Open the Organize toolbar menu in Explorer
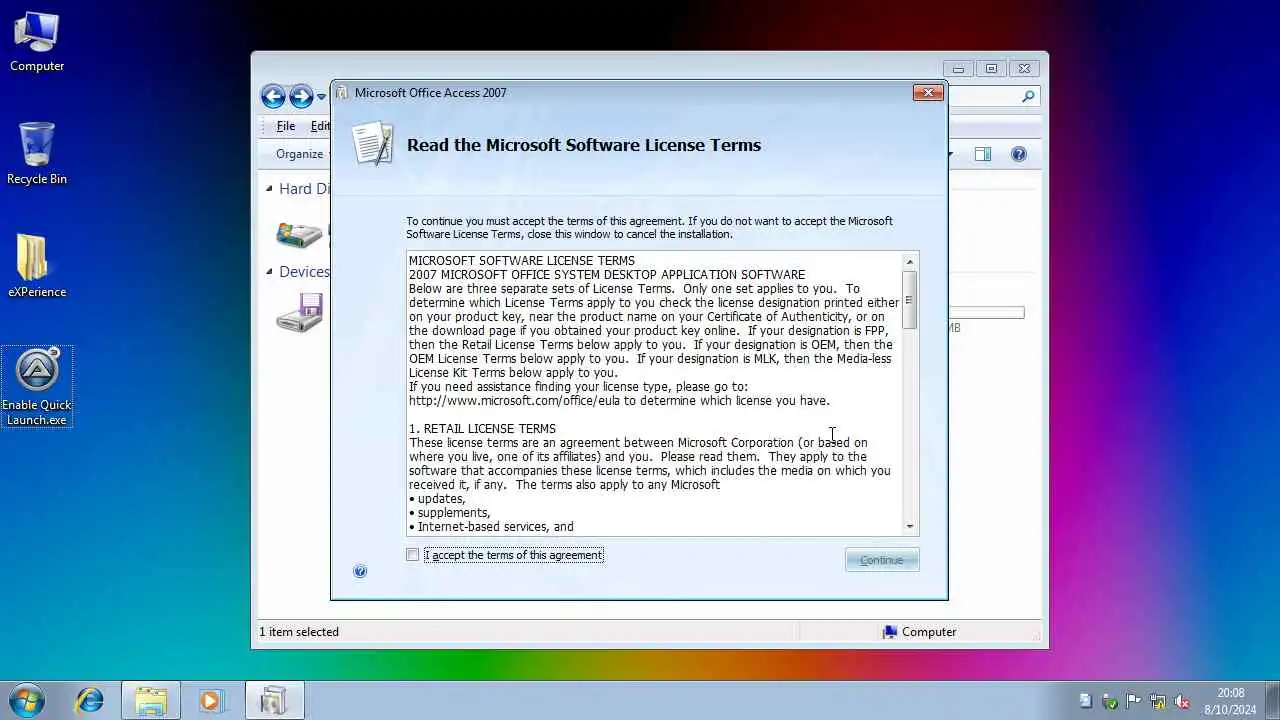This screenshot has width=1280, height=720. [300, 154]
